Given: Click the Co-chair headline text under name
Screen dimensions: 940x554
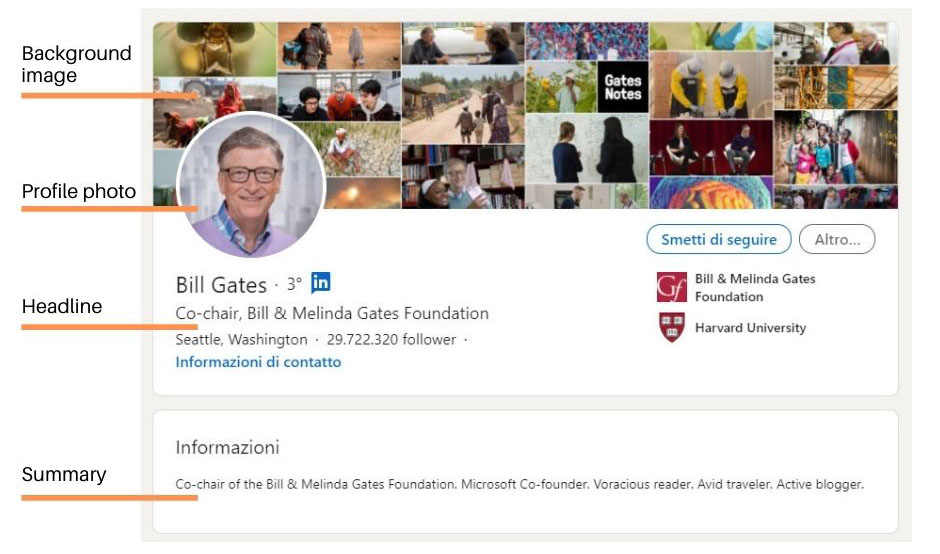Looking at the screenshot, I should pos(332,314).
